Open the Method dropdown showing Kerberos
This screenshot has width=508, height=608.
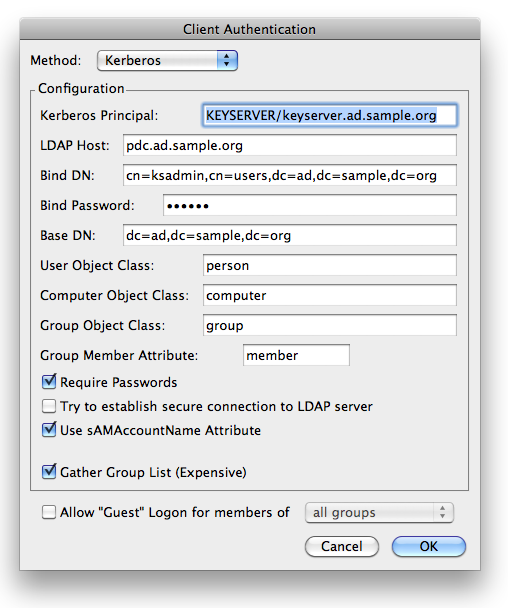coord(167,60)
